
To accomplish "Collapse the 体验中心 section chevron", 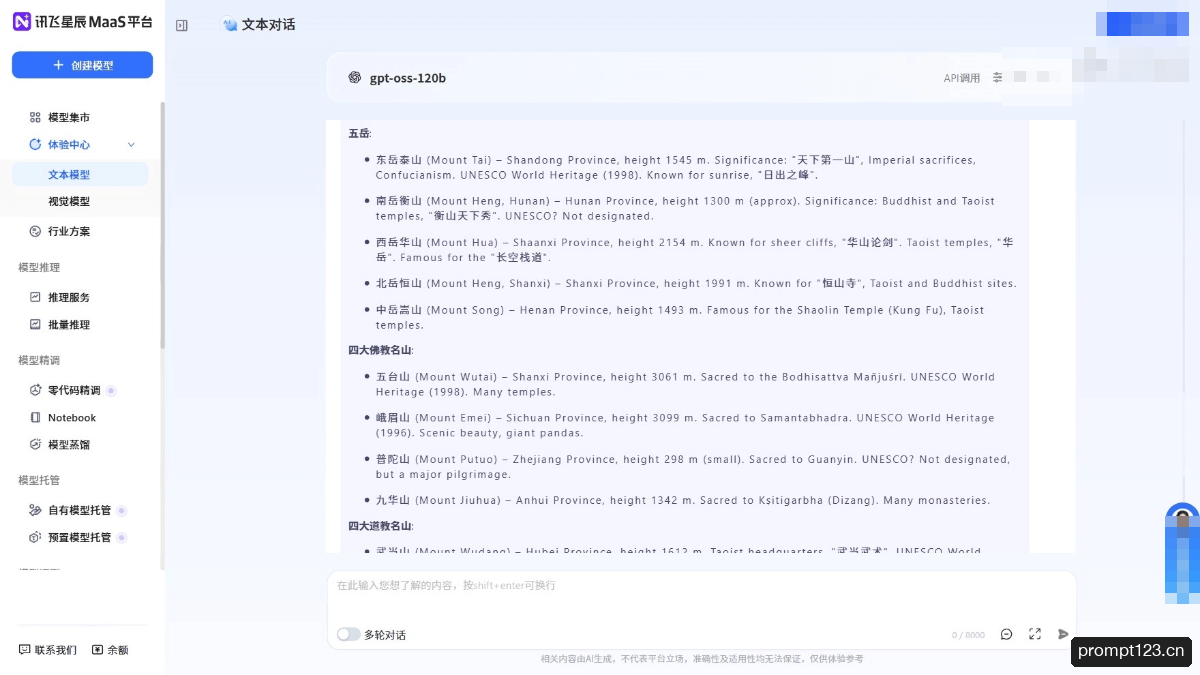I will coord(131,145).
